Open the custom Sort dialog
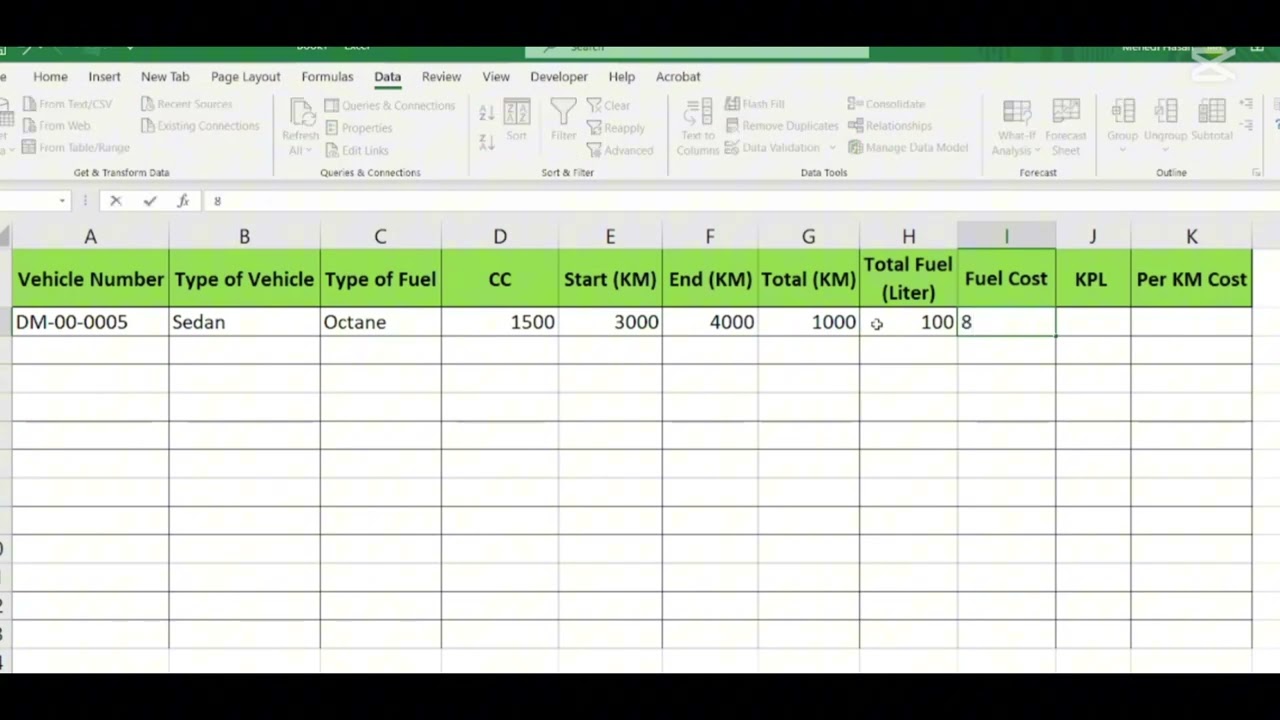The width and height of the screenshot is (1280, 720). click(516, 120)
